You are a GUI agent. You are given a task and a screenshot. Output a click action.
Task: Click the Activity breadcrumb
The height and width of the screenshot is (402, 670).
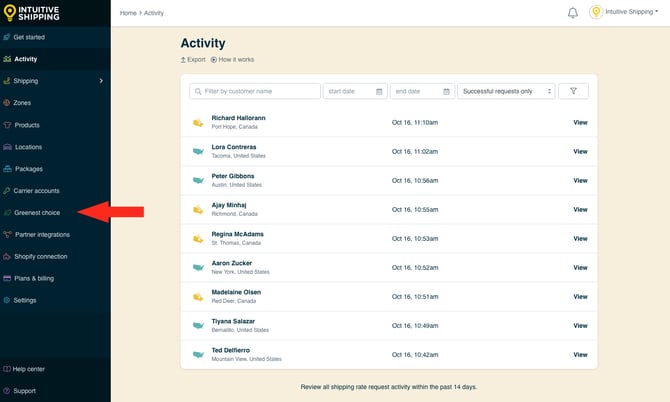tap(154, 13)
